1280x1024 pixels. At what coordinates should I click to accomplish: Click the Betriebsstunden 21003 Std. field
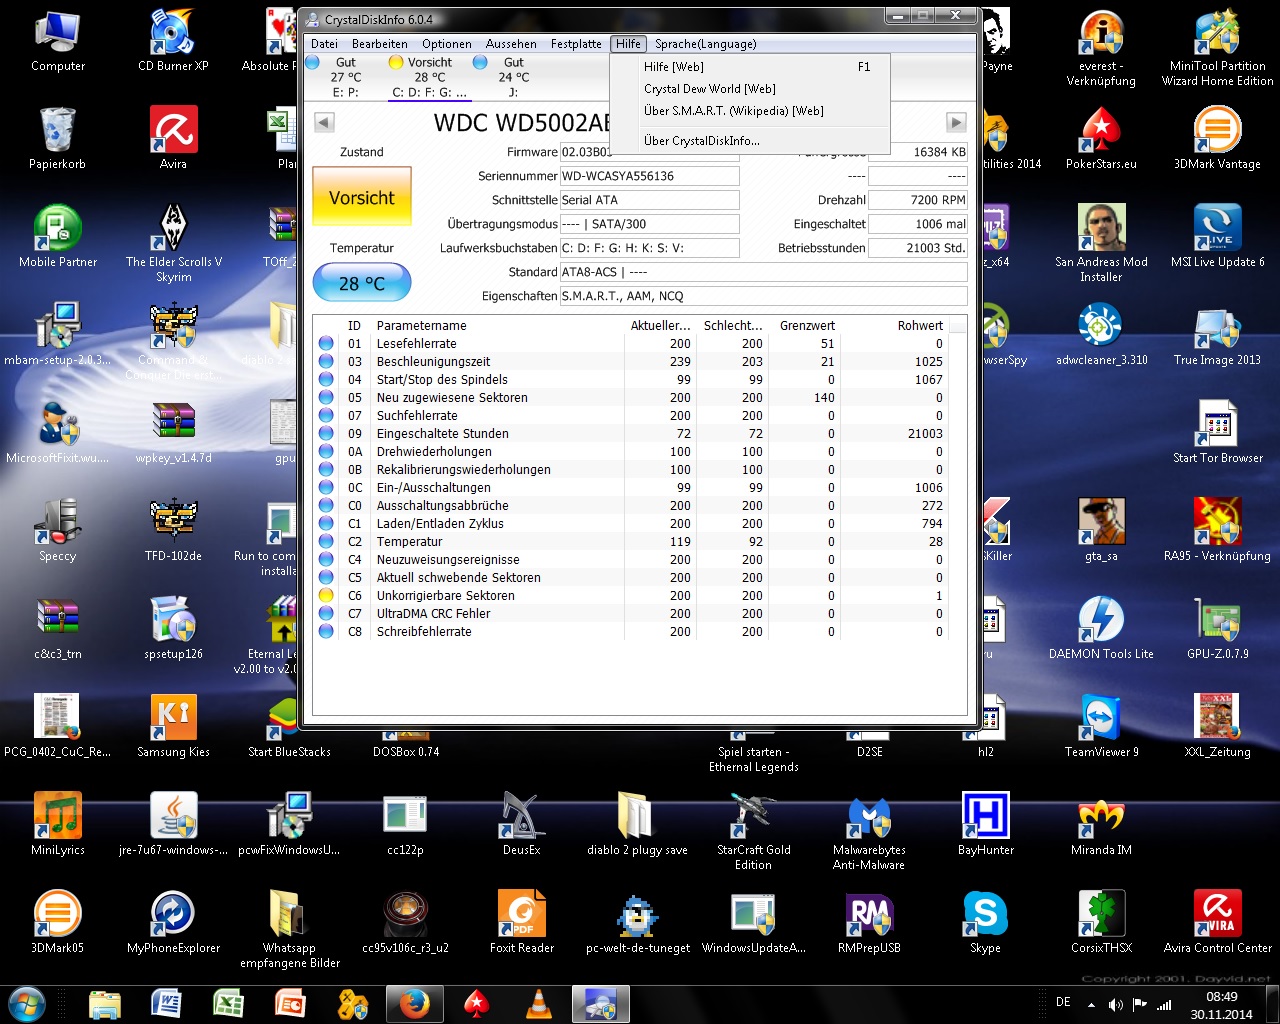(x=918, y=248)
